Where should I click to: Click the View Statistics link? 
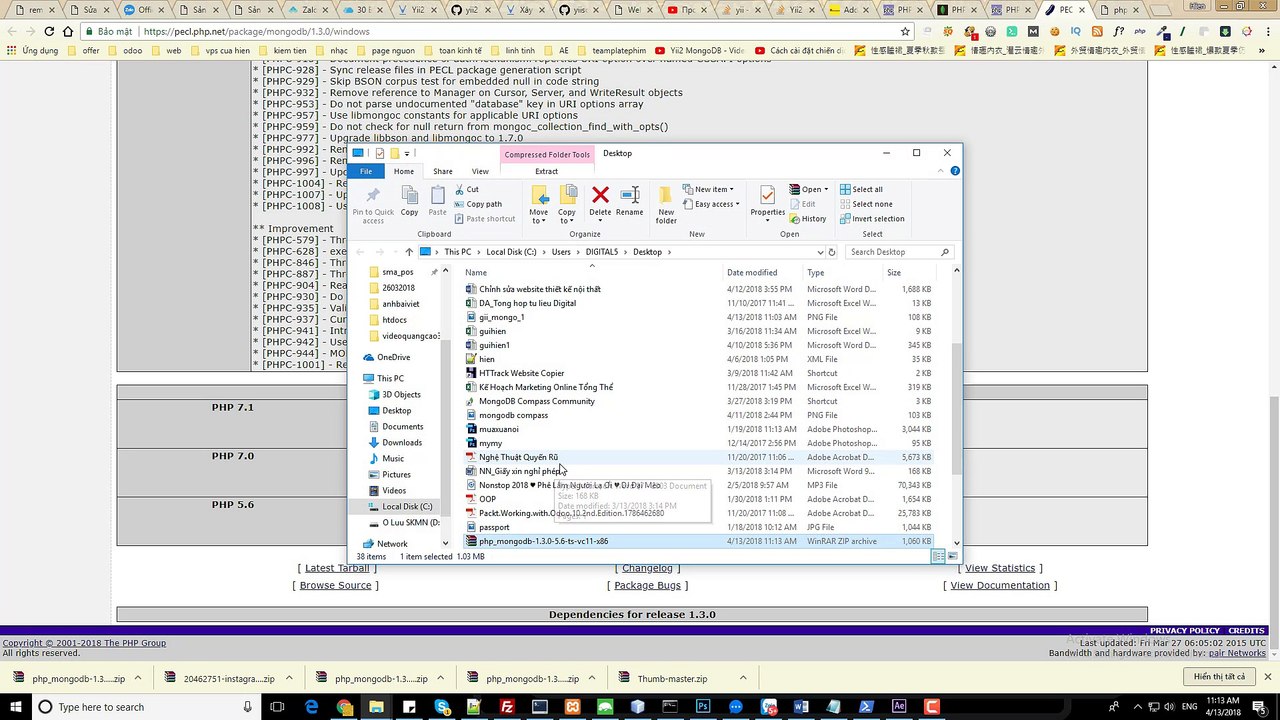pos(1000,568)
